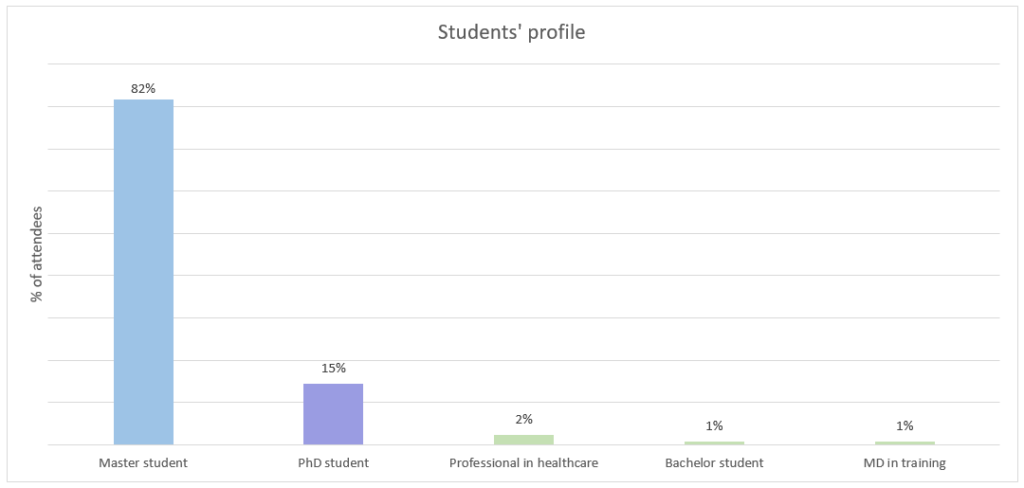The width and height of the screenshot is (1024, 488).
Task: Click the "MD in training" category label
Action: click(x=904, y=463)
